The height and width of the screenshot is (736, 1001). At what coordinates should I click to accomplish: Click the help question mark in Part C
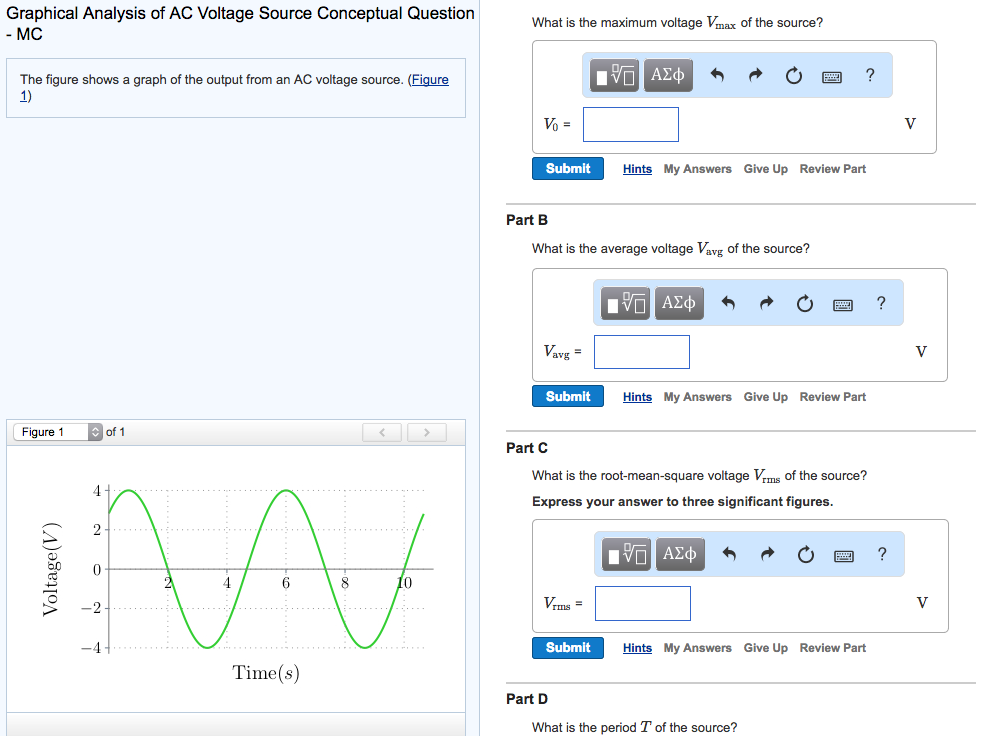(880, 553)
